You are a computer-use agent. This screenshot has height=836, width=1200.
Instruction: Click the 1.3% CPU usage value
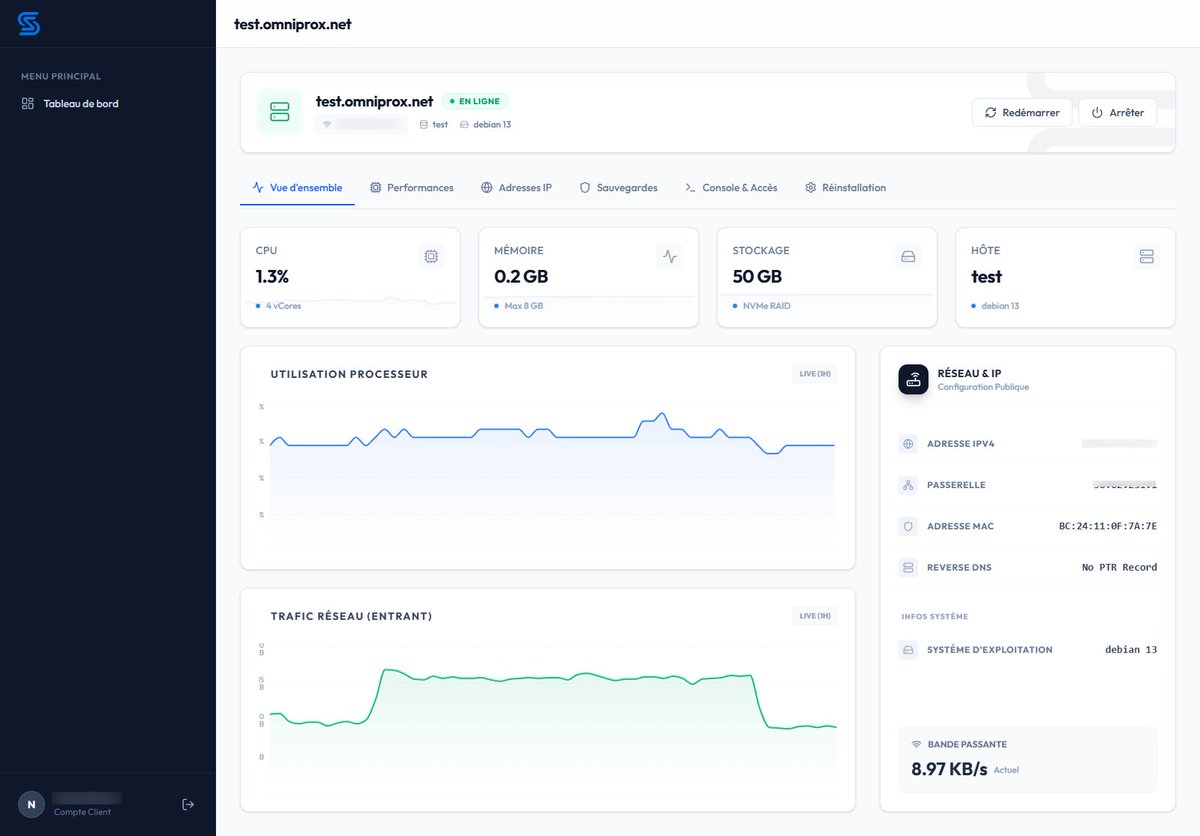click(x=272, y=277)
